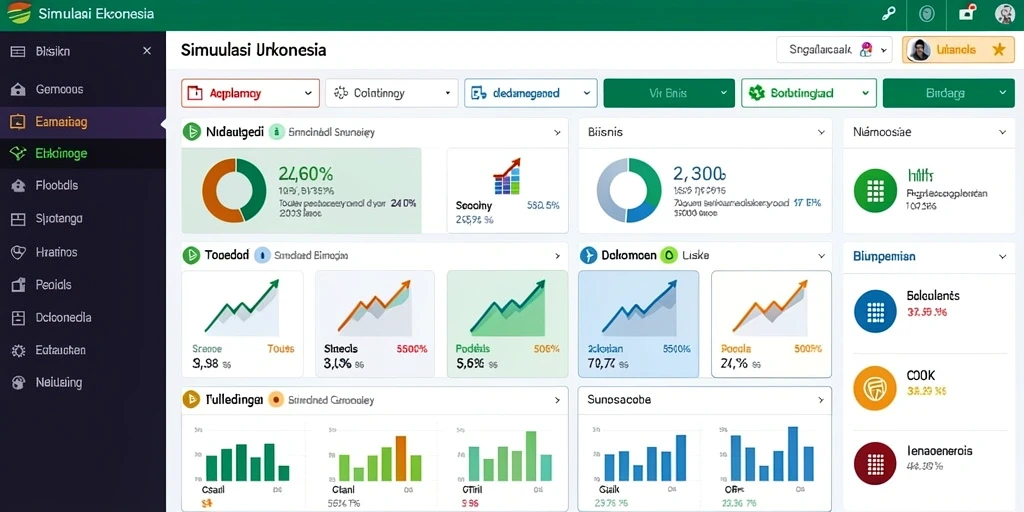Expand the green Birdage dropdown
This screenshot has width=1024, height=512.
pos(948,93)
